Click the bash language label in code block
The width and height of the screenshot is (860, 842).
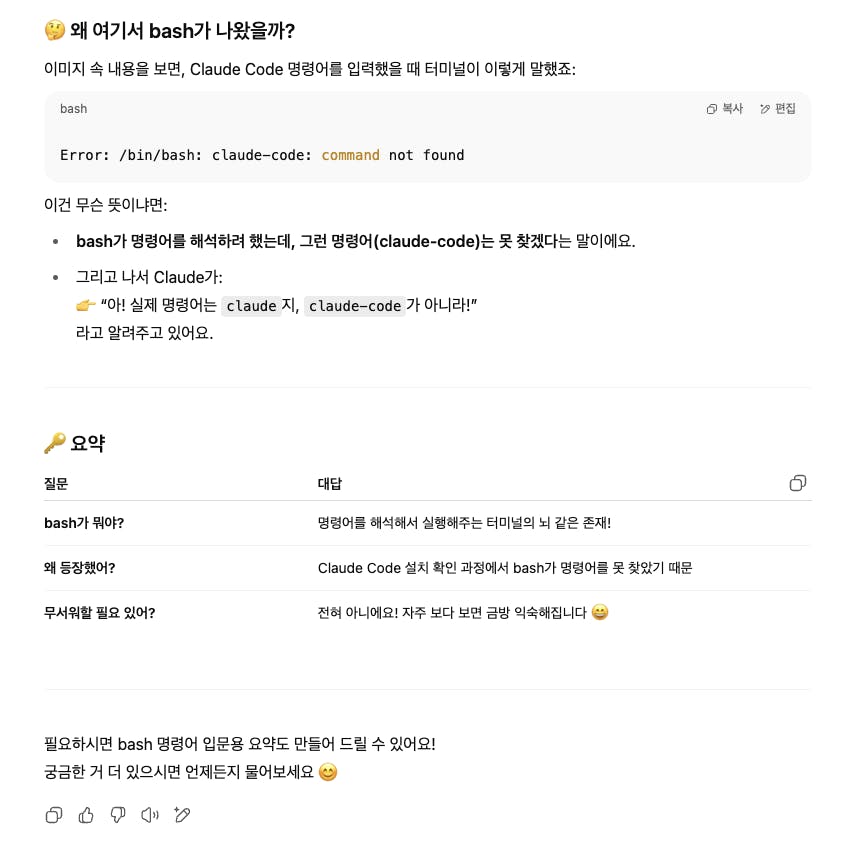(x=73, y=109)
